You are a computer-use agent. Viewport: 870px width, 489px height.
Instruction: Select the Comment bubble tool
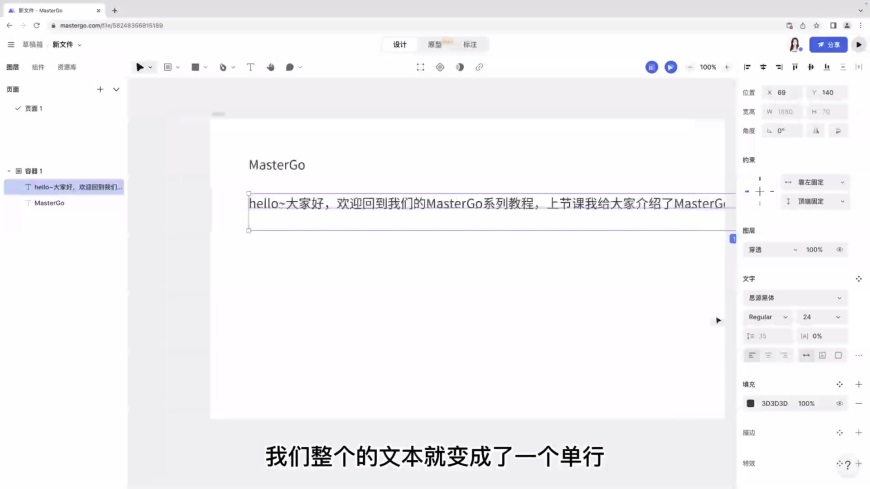click(x=290, y=67)
